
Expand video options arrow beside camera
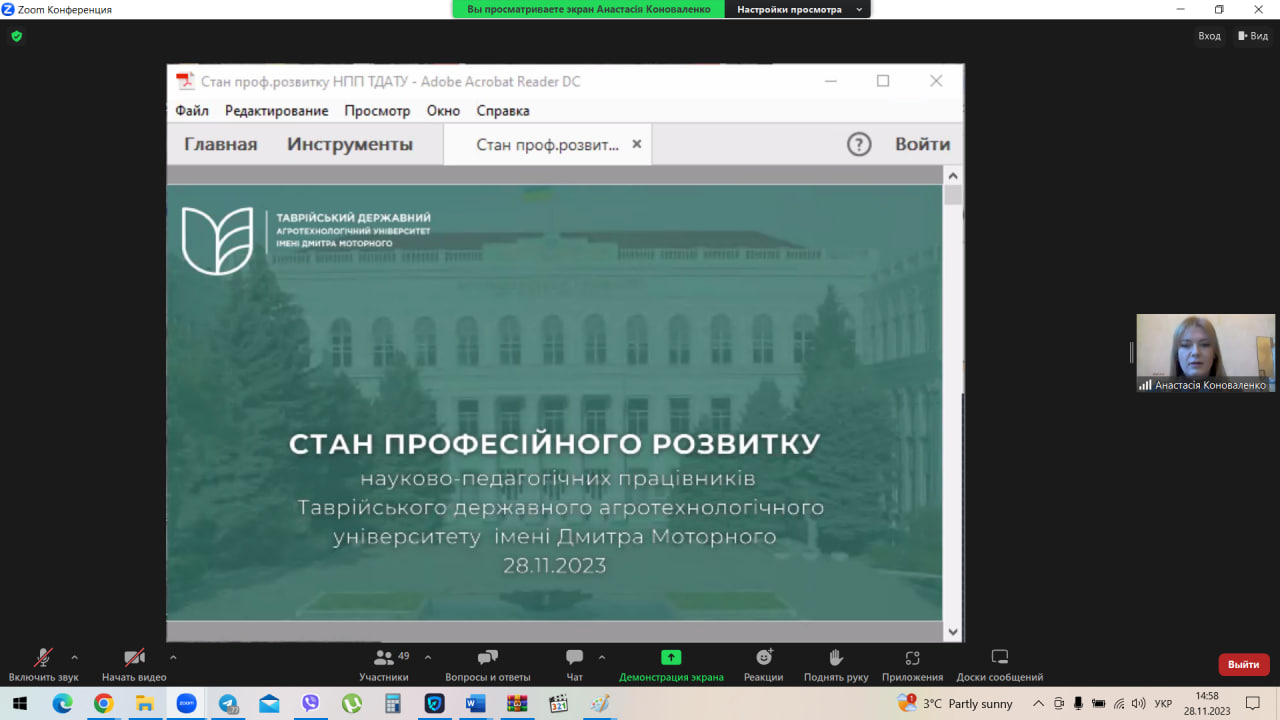[x=173, y=657]
